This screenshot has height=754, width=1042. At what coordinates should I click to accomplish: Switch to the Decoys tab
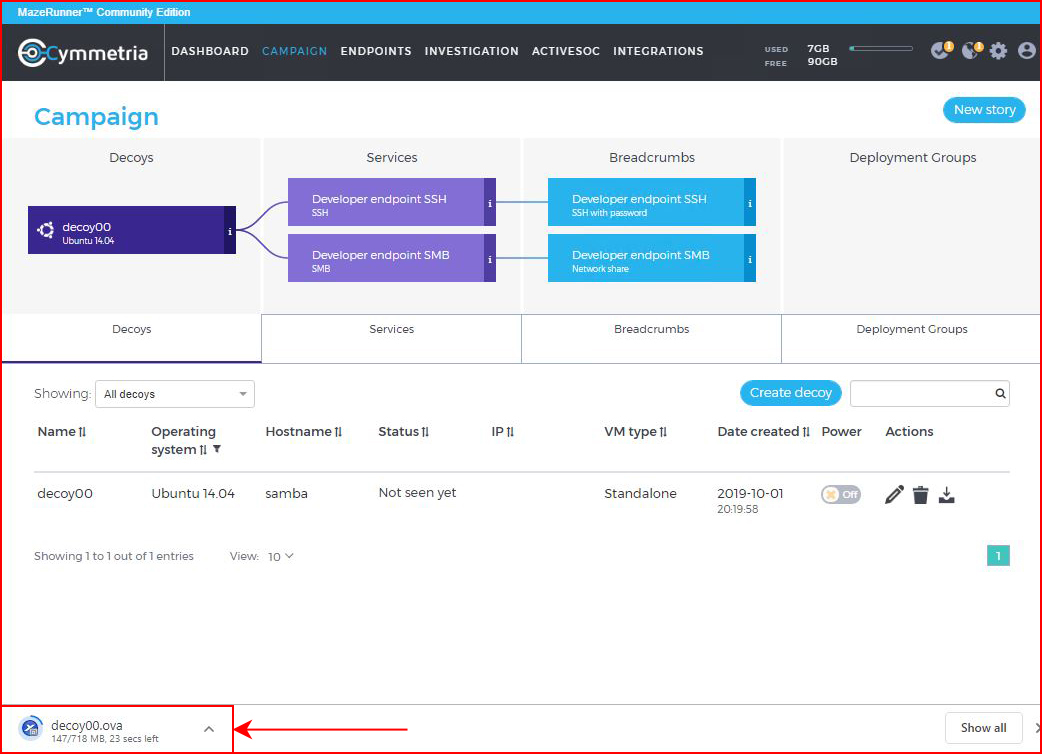[132, 338]
